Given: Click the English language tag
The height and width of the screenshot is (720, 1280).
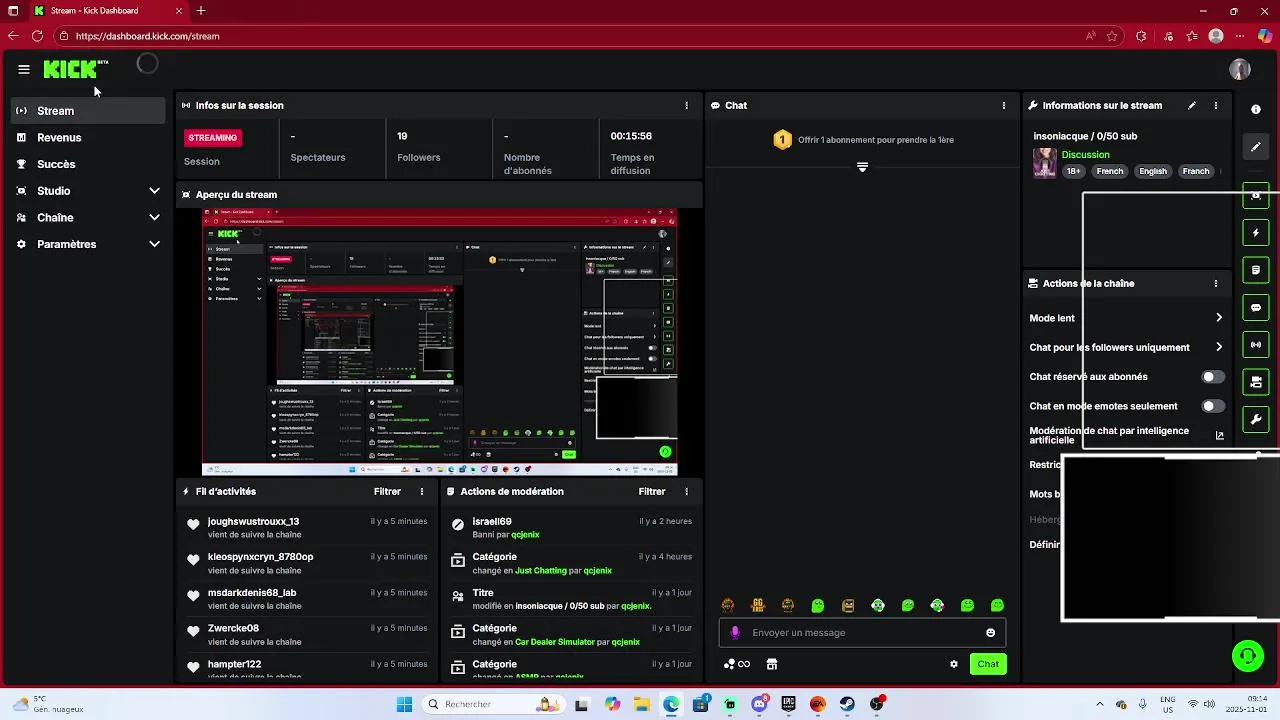Looking at the screenshot, I should 1153,171.
